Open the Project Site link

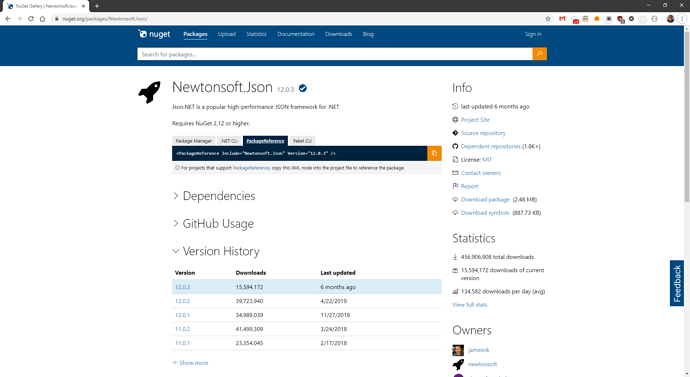click(475, 120)
